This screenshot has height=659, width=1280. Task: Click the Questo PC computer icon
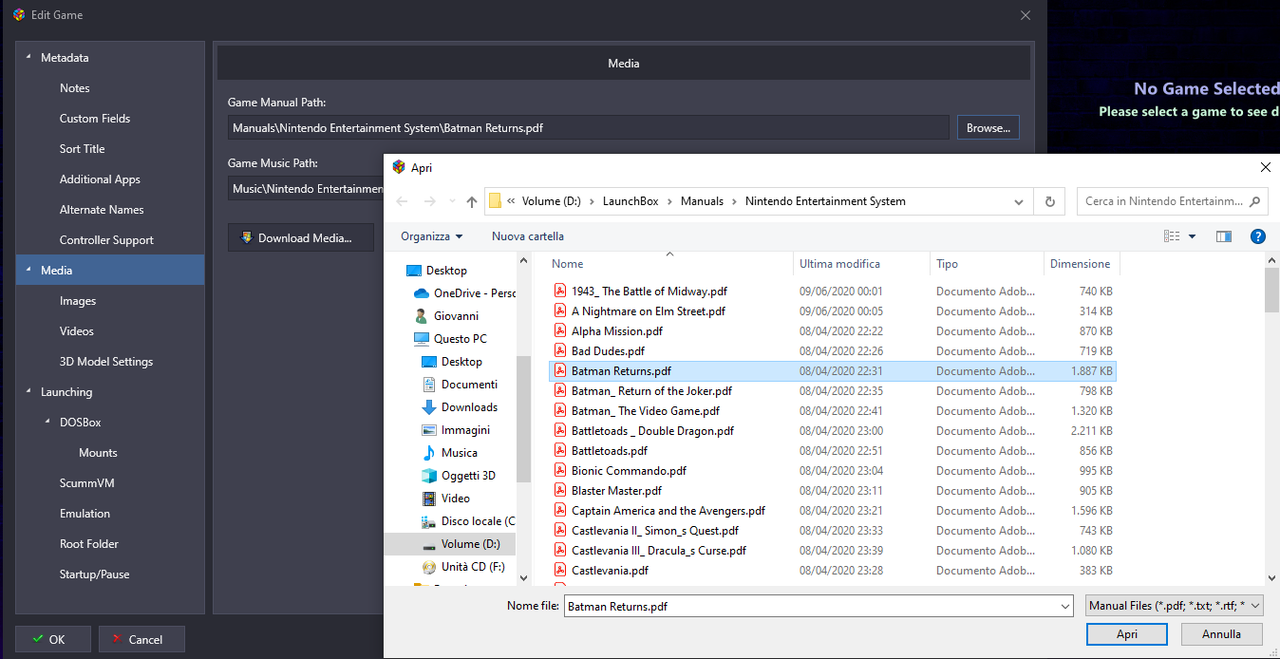tap(421, 339)
